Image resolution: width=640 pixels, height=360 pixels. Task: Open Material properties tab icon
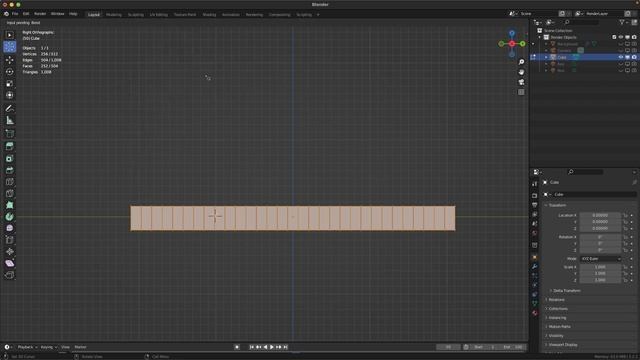pyautogui.click(x=535, y=313)
